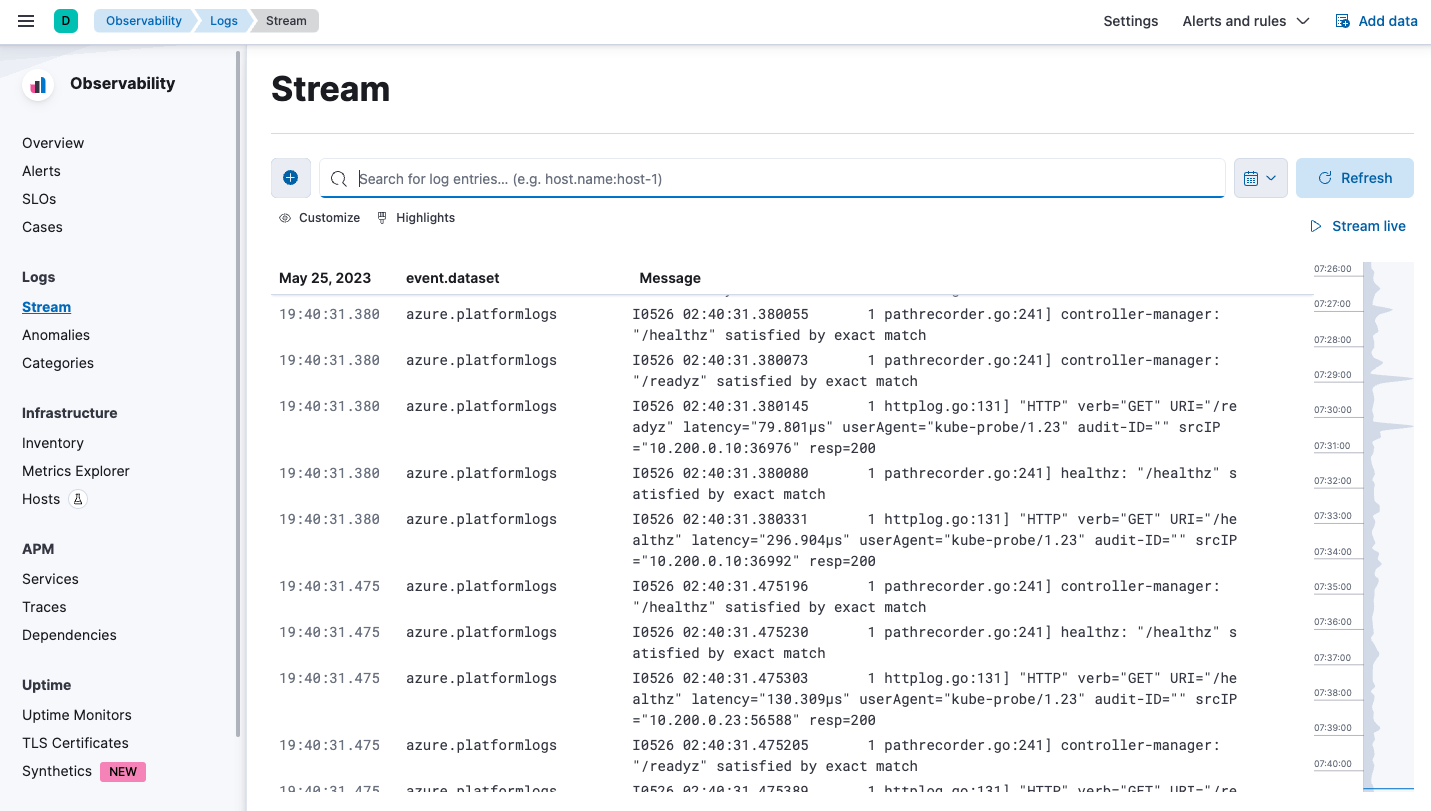
Task: Click the Observability breadcrumb
Action: tap(142, 20)
